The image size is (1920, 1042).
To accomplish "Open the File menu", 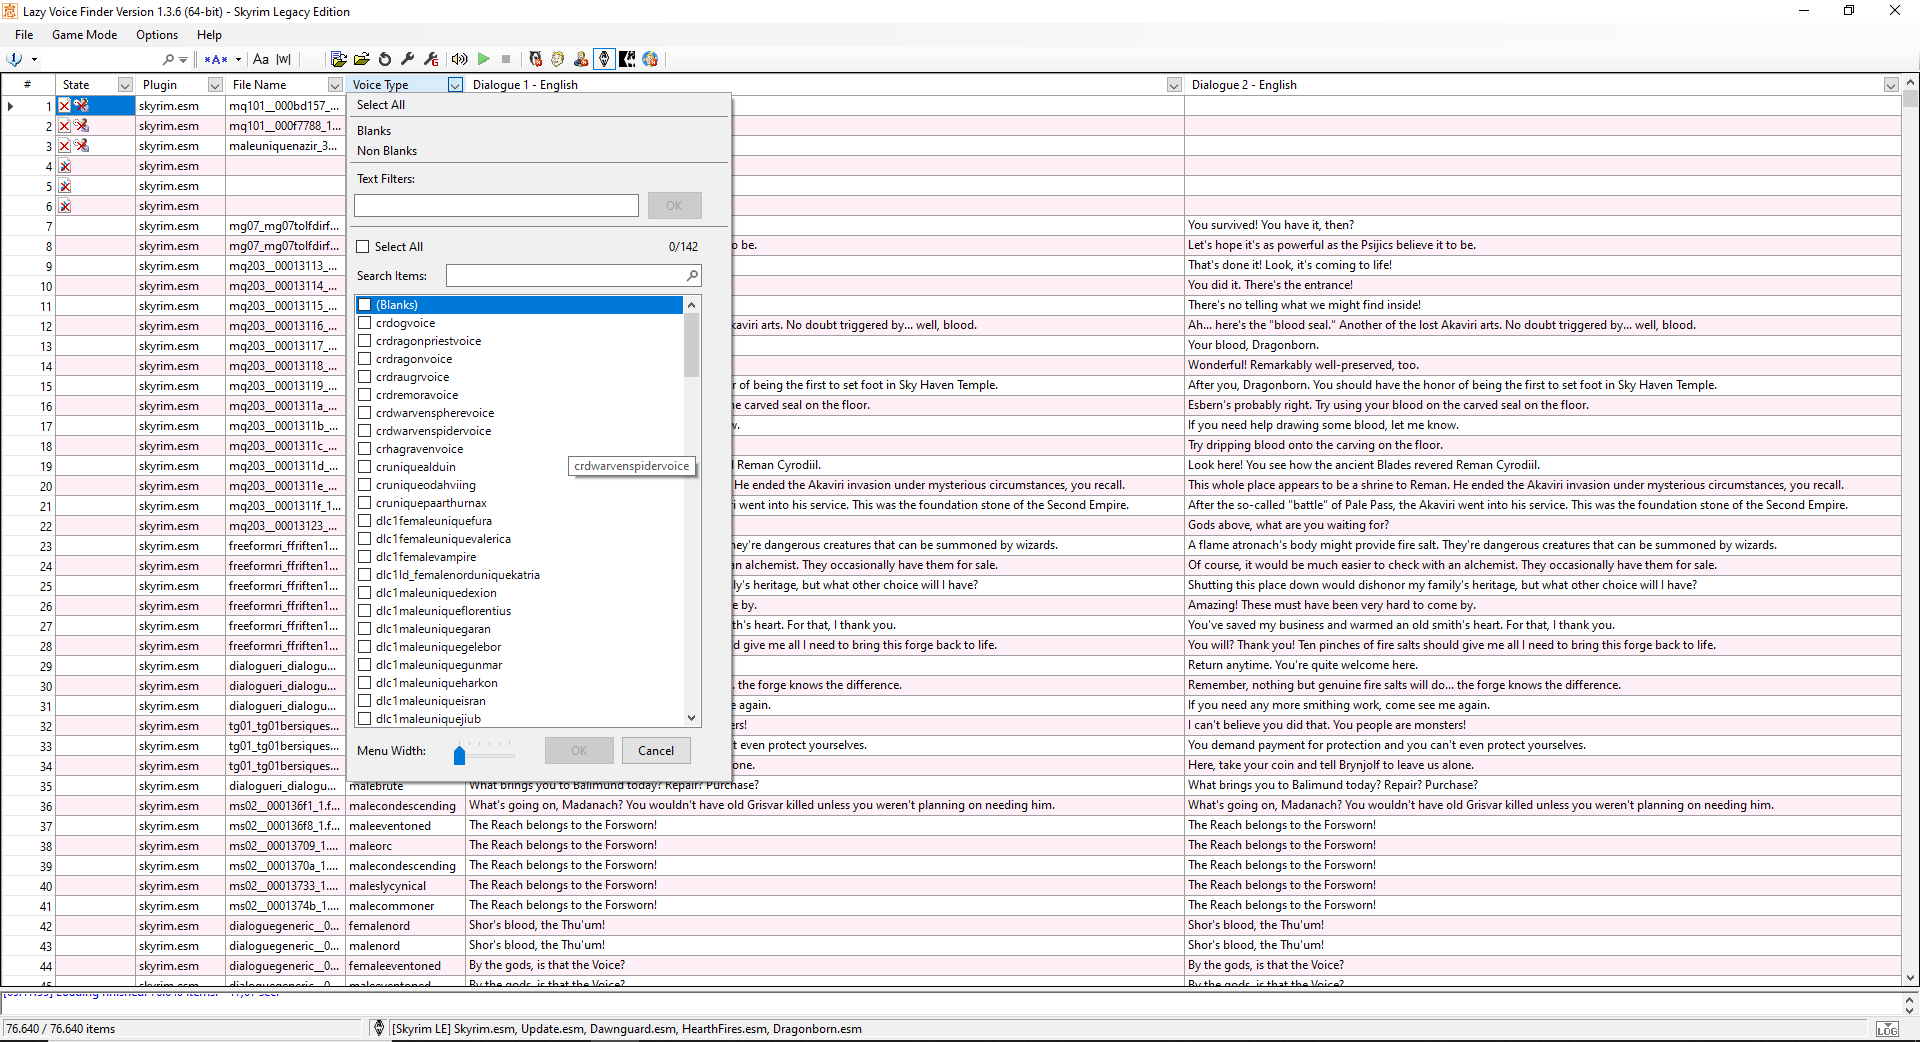I will pos(24,34).
